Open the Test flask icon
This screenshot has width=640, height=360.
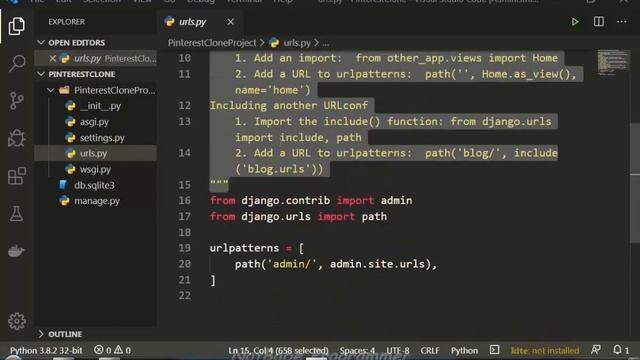[x=16, y=213]
